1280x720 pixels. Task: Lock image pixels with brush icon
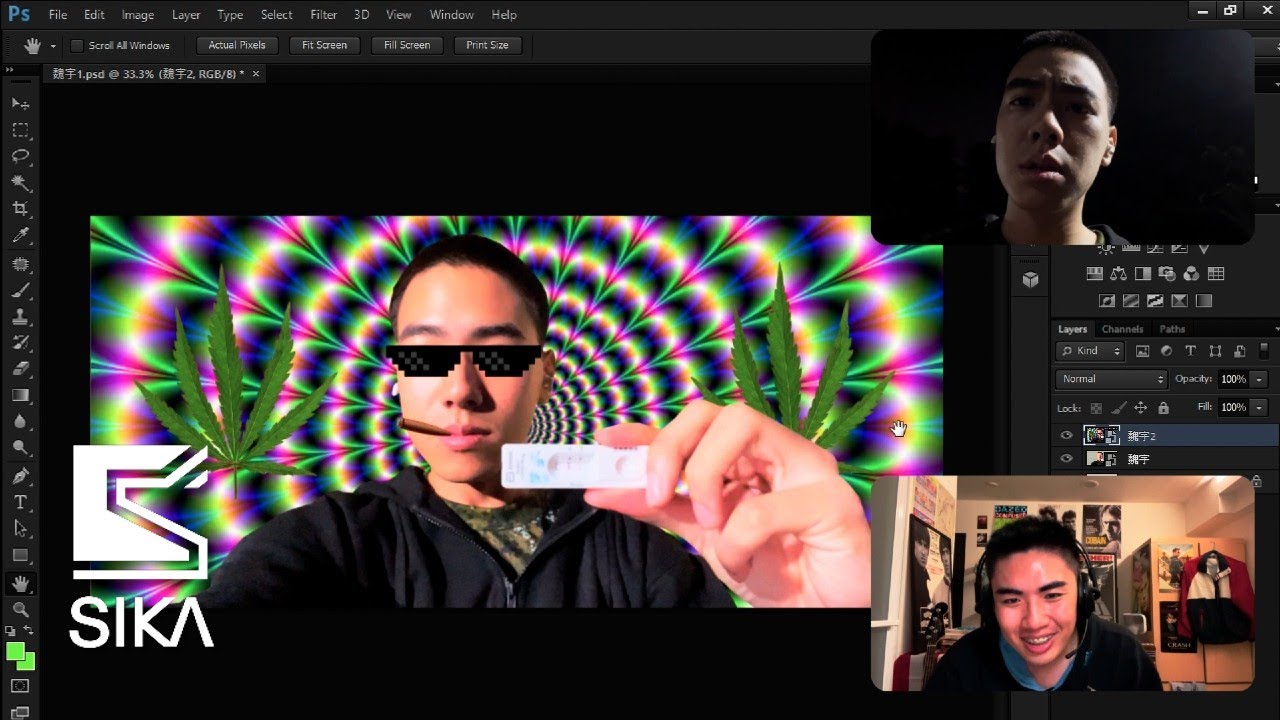pos(1118,408)
